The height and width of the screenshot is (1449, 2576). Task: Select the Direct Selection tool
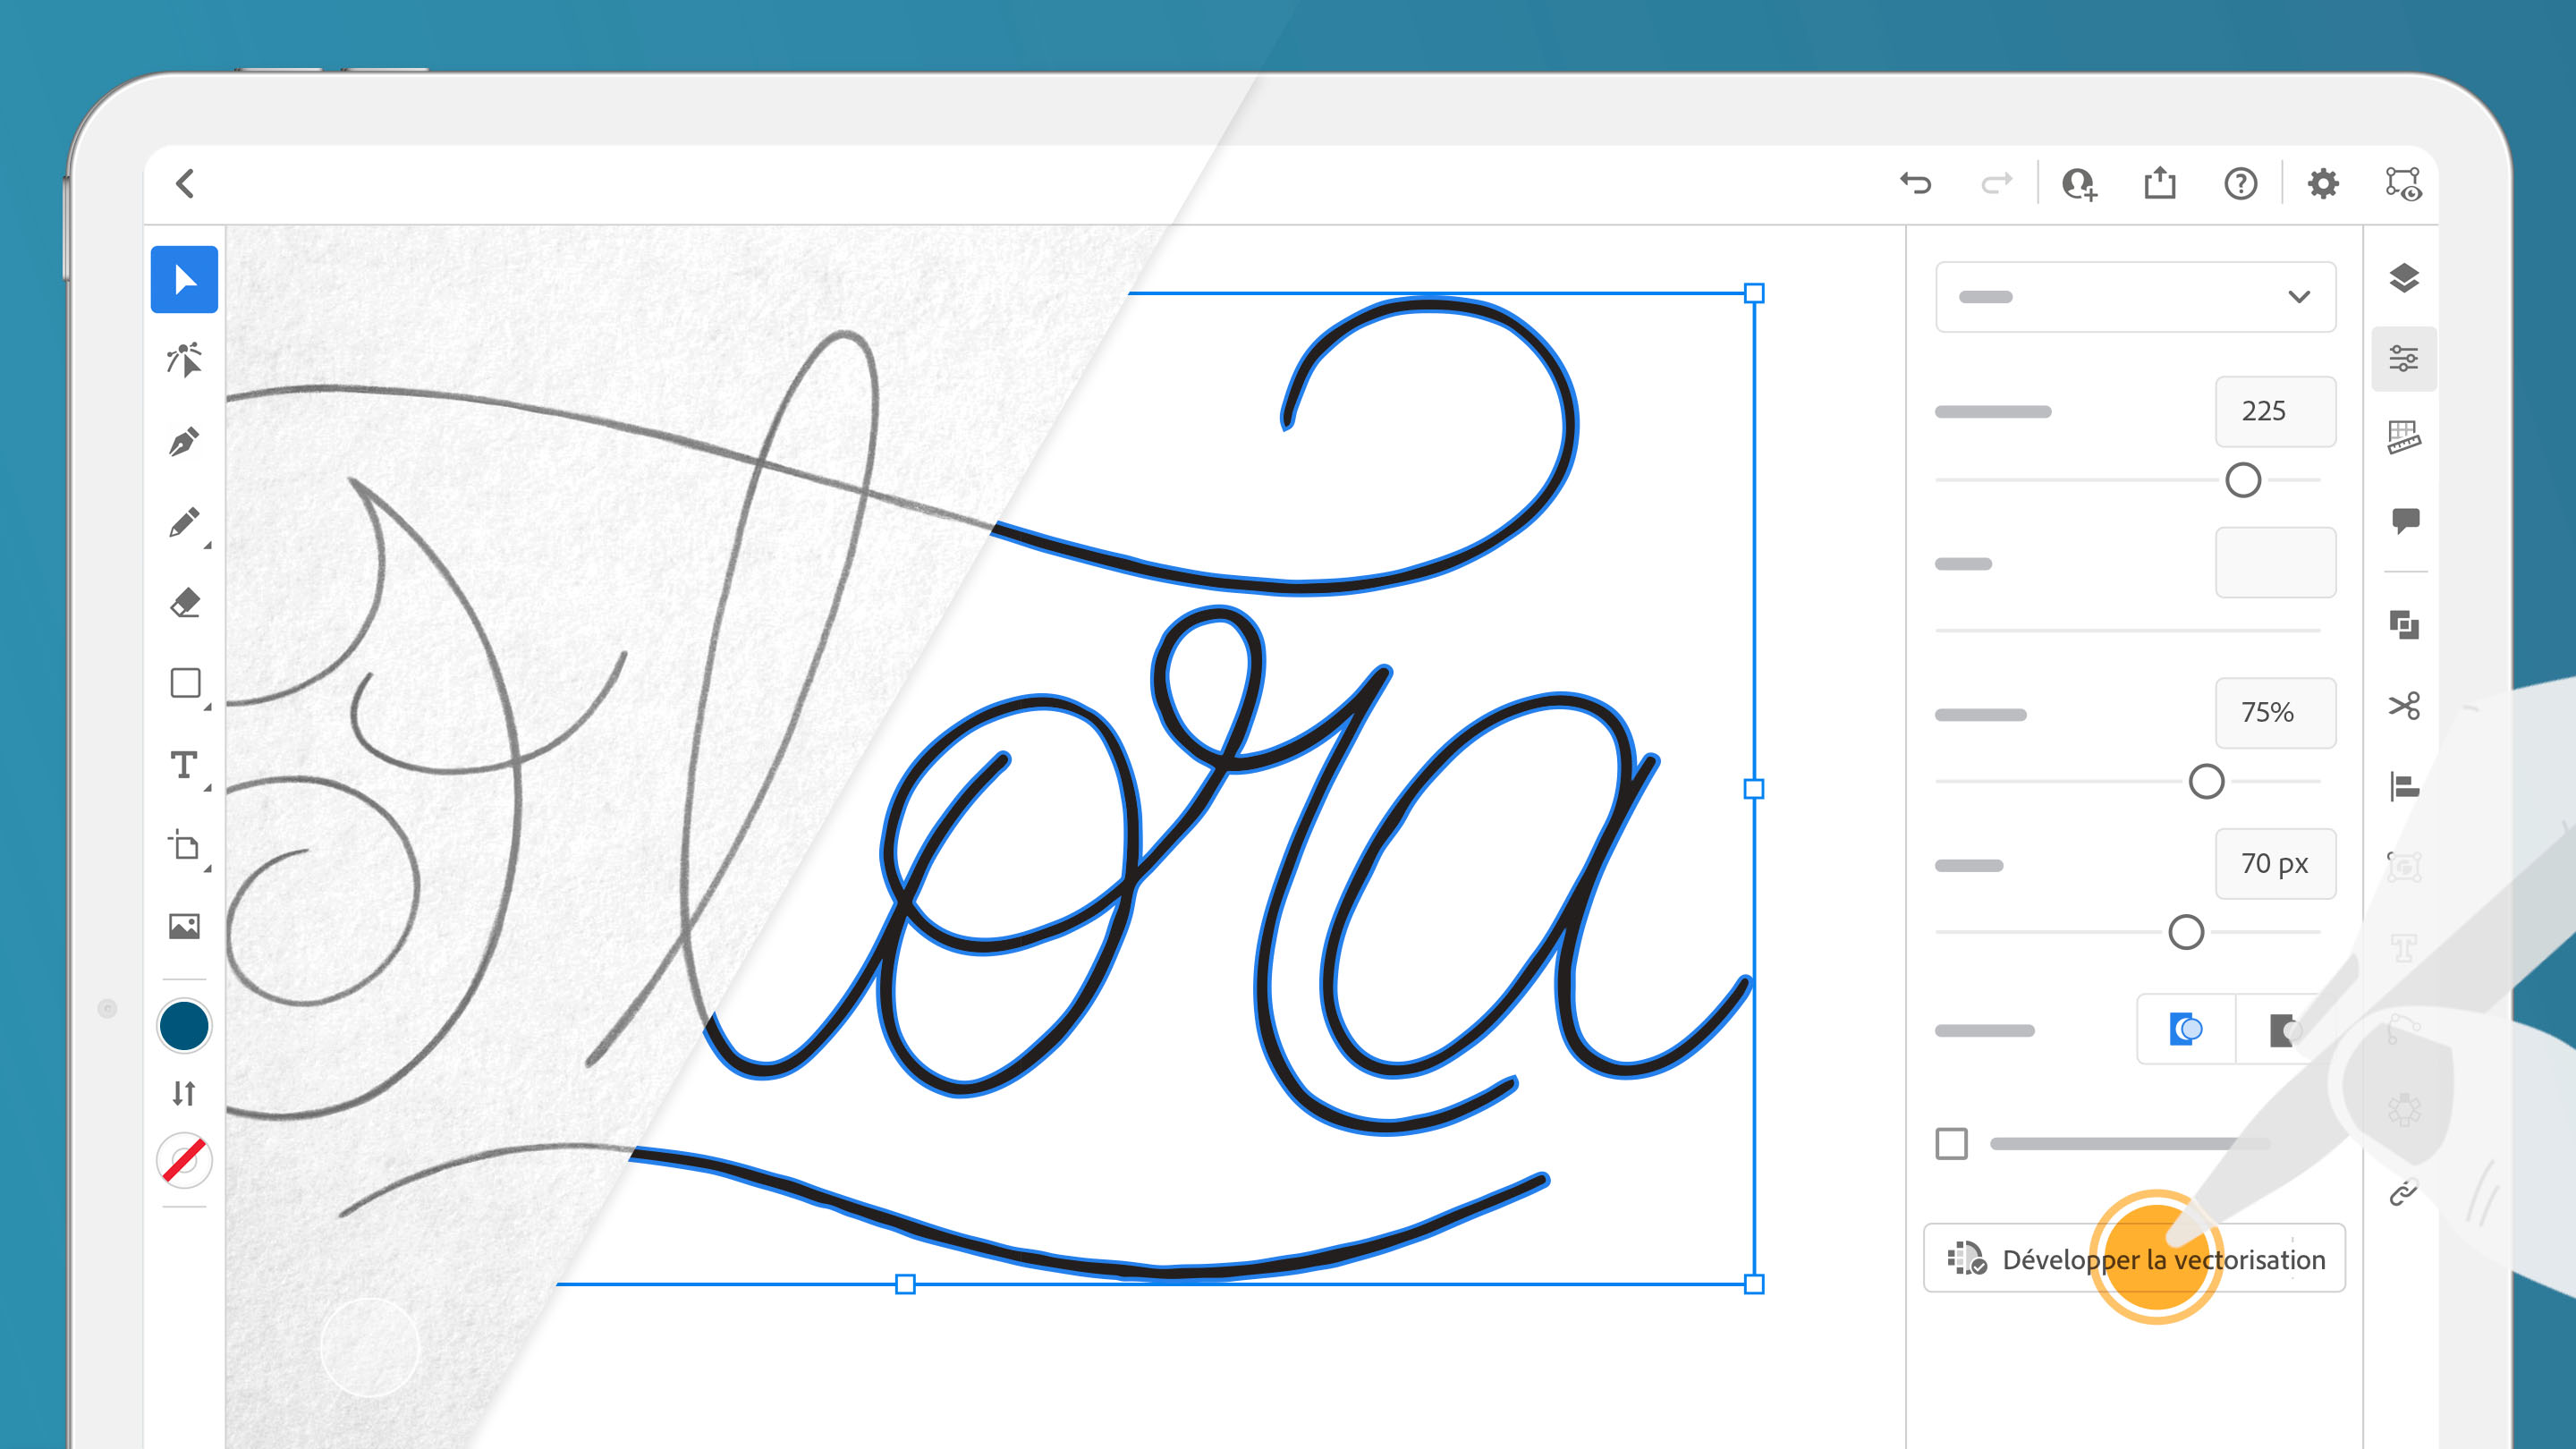click(184, 360)
